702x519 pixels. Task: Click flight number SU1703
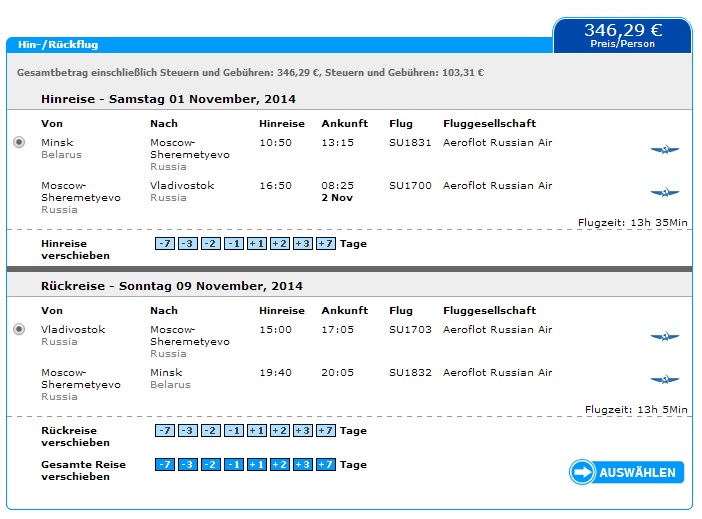(x=410, y=330)
